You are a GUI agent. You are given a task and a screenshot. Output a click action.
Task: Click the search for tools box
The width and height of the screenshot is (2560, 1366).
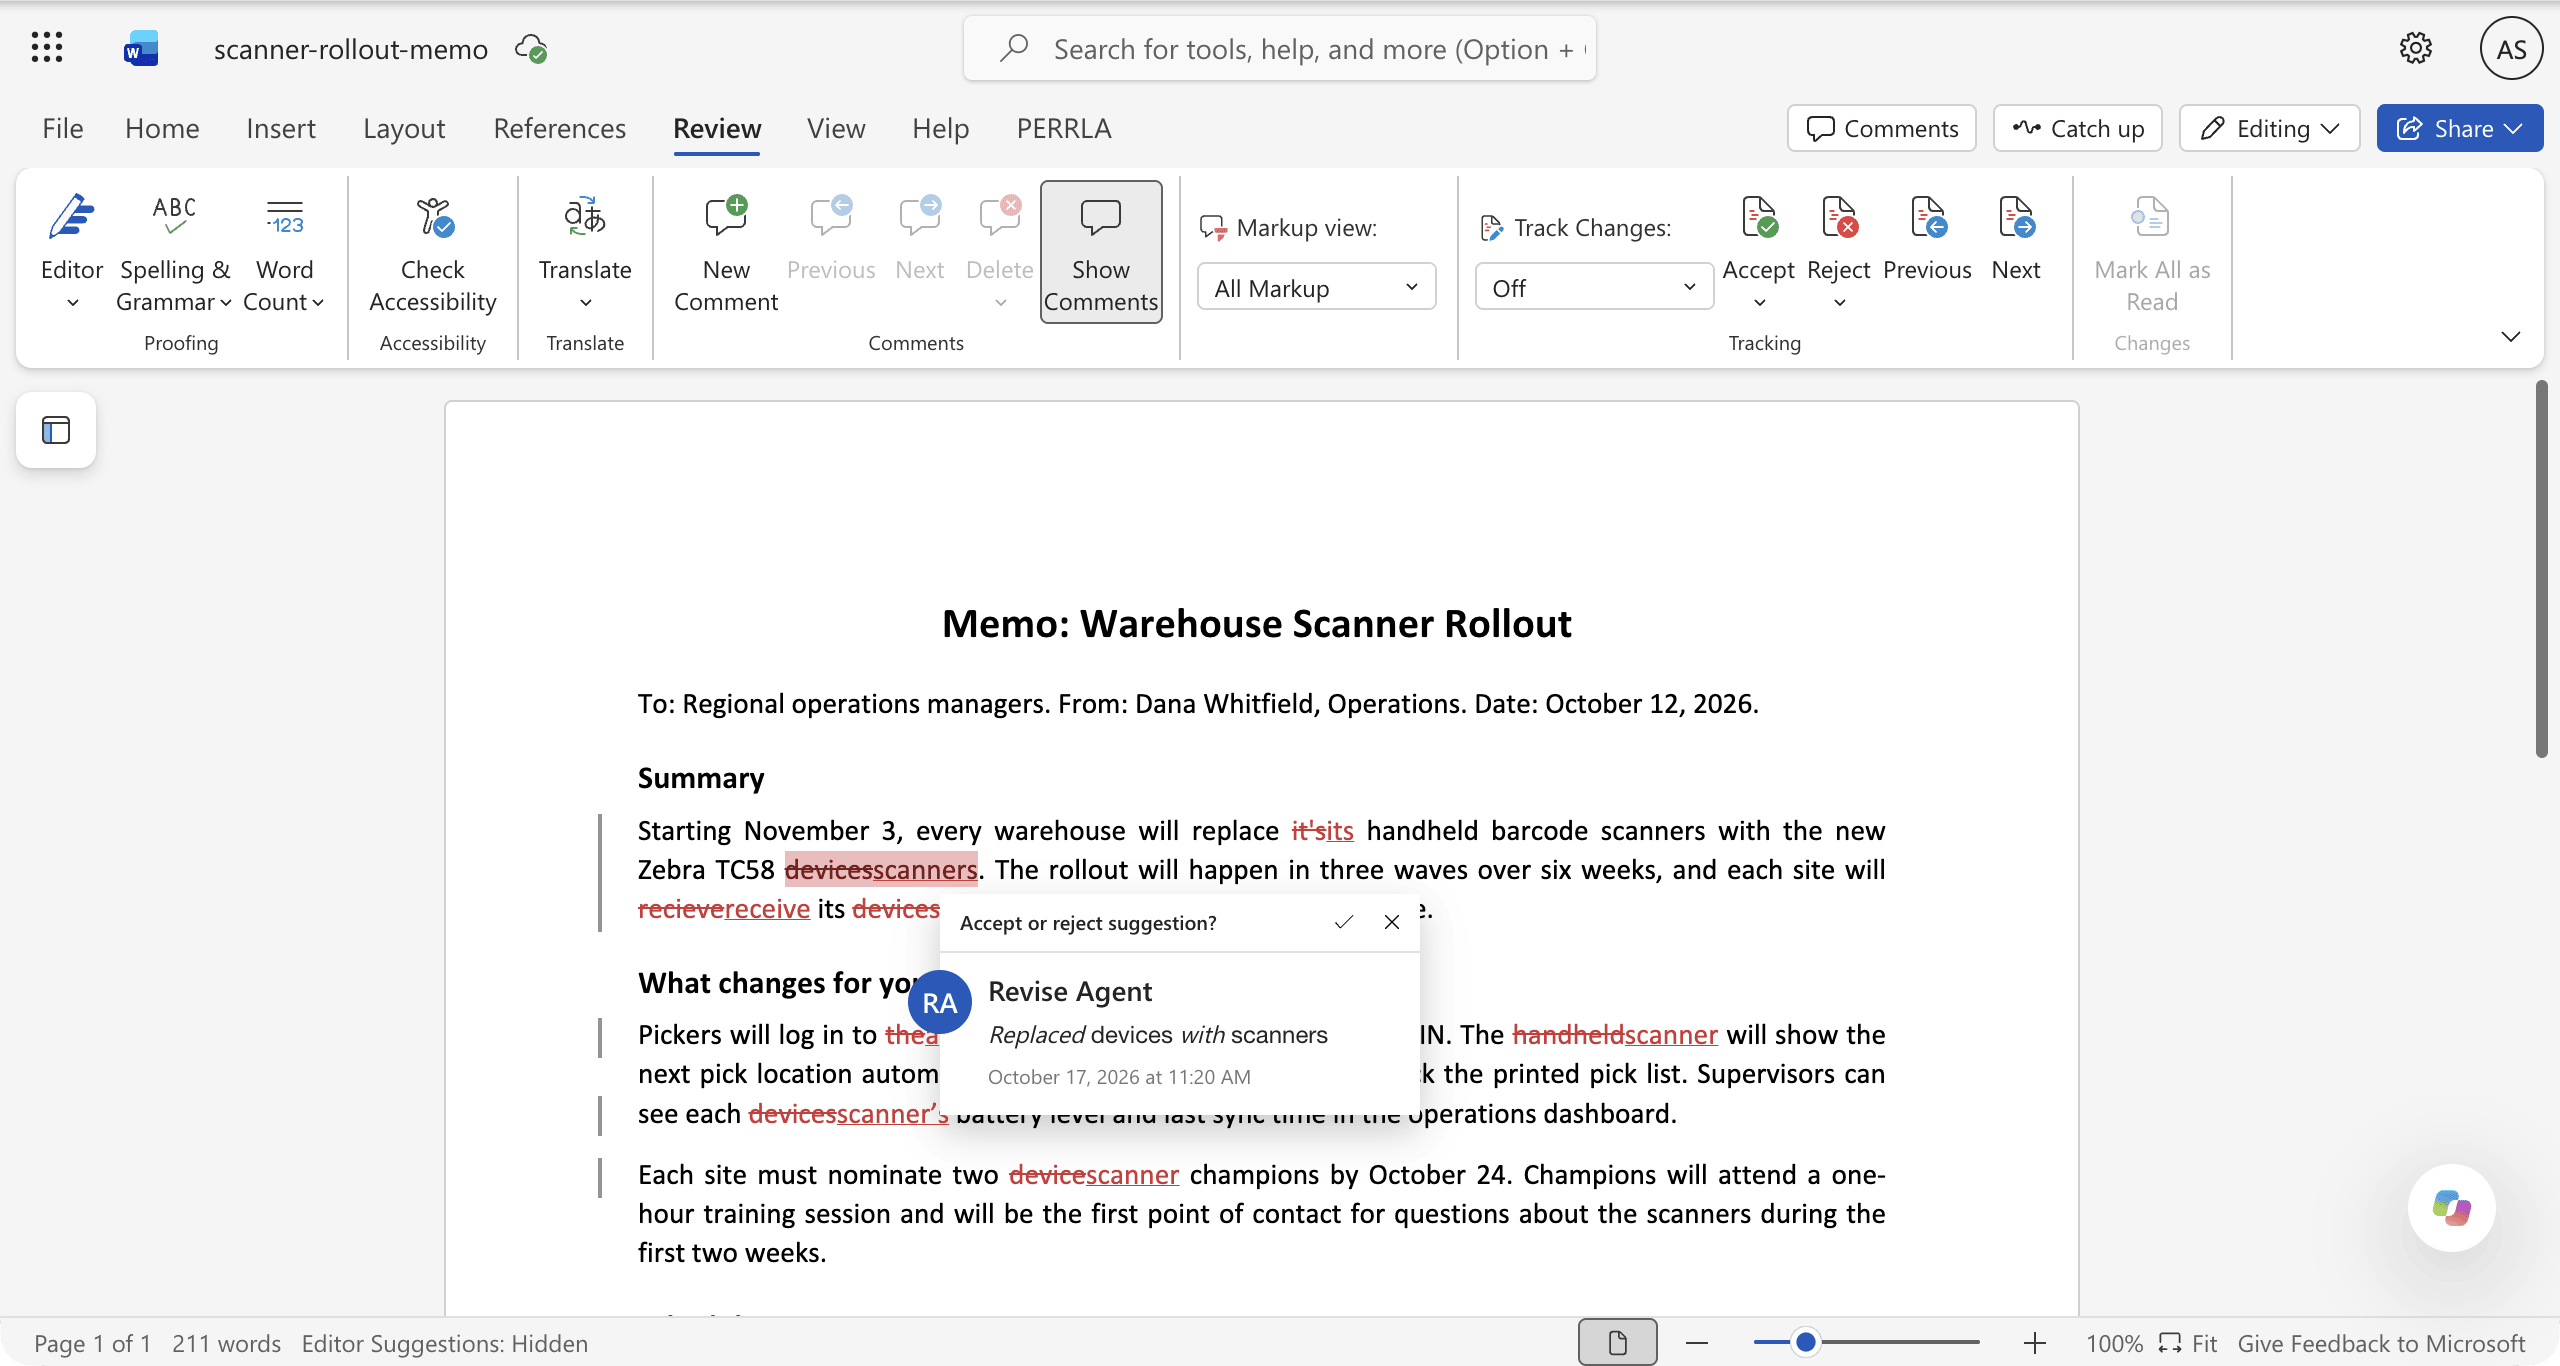(1279, 48)
